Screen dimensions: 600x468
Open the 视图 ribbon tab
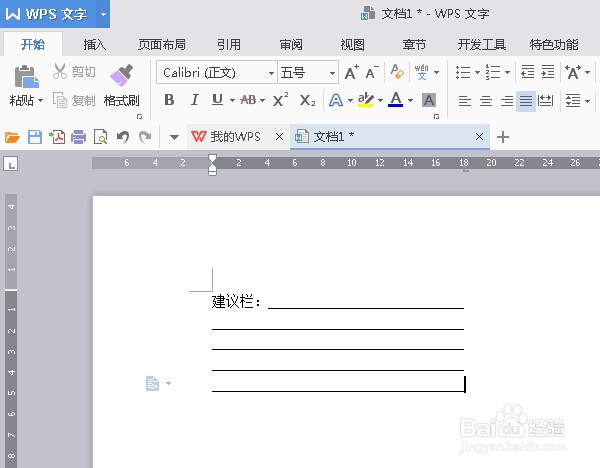click(x=352, y=45)
